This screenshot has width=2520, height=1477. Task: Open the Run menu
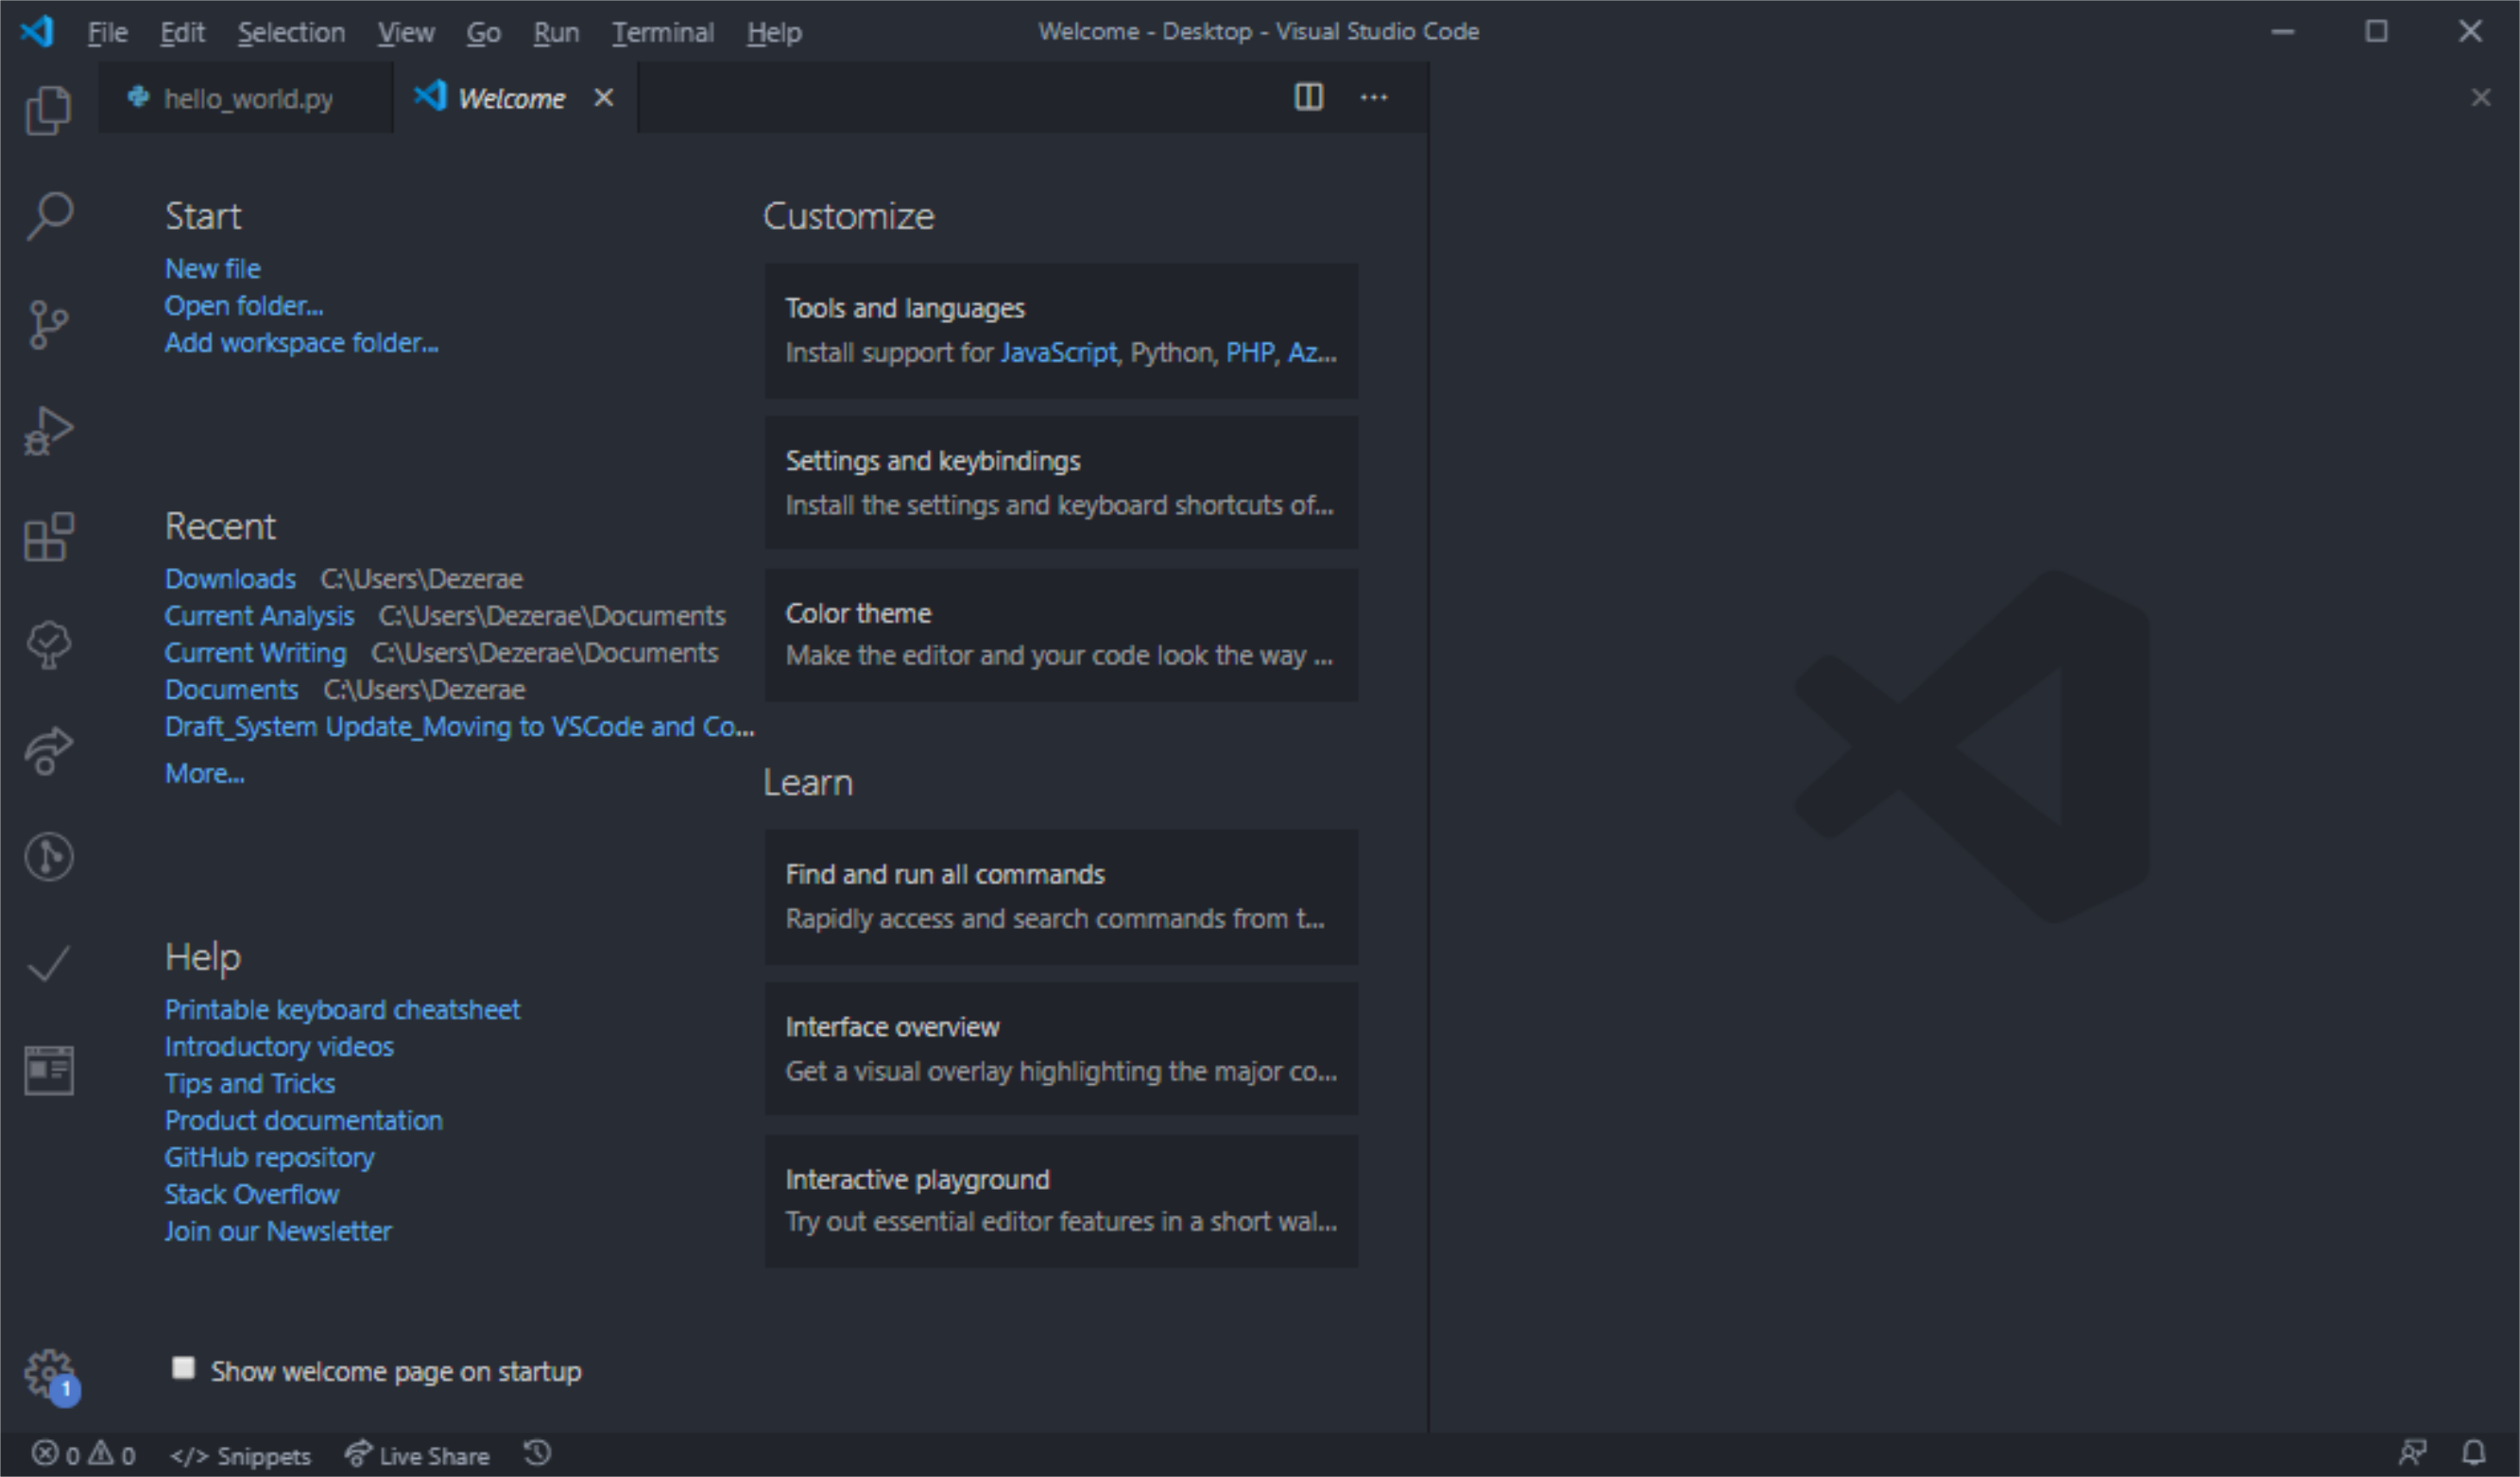point(556,32)
